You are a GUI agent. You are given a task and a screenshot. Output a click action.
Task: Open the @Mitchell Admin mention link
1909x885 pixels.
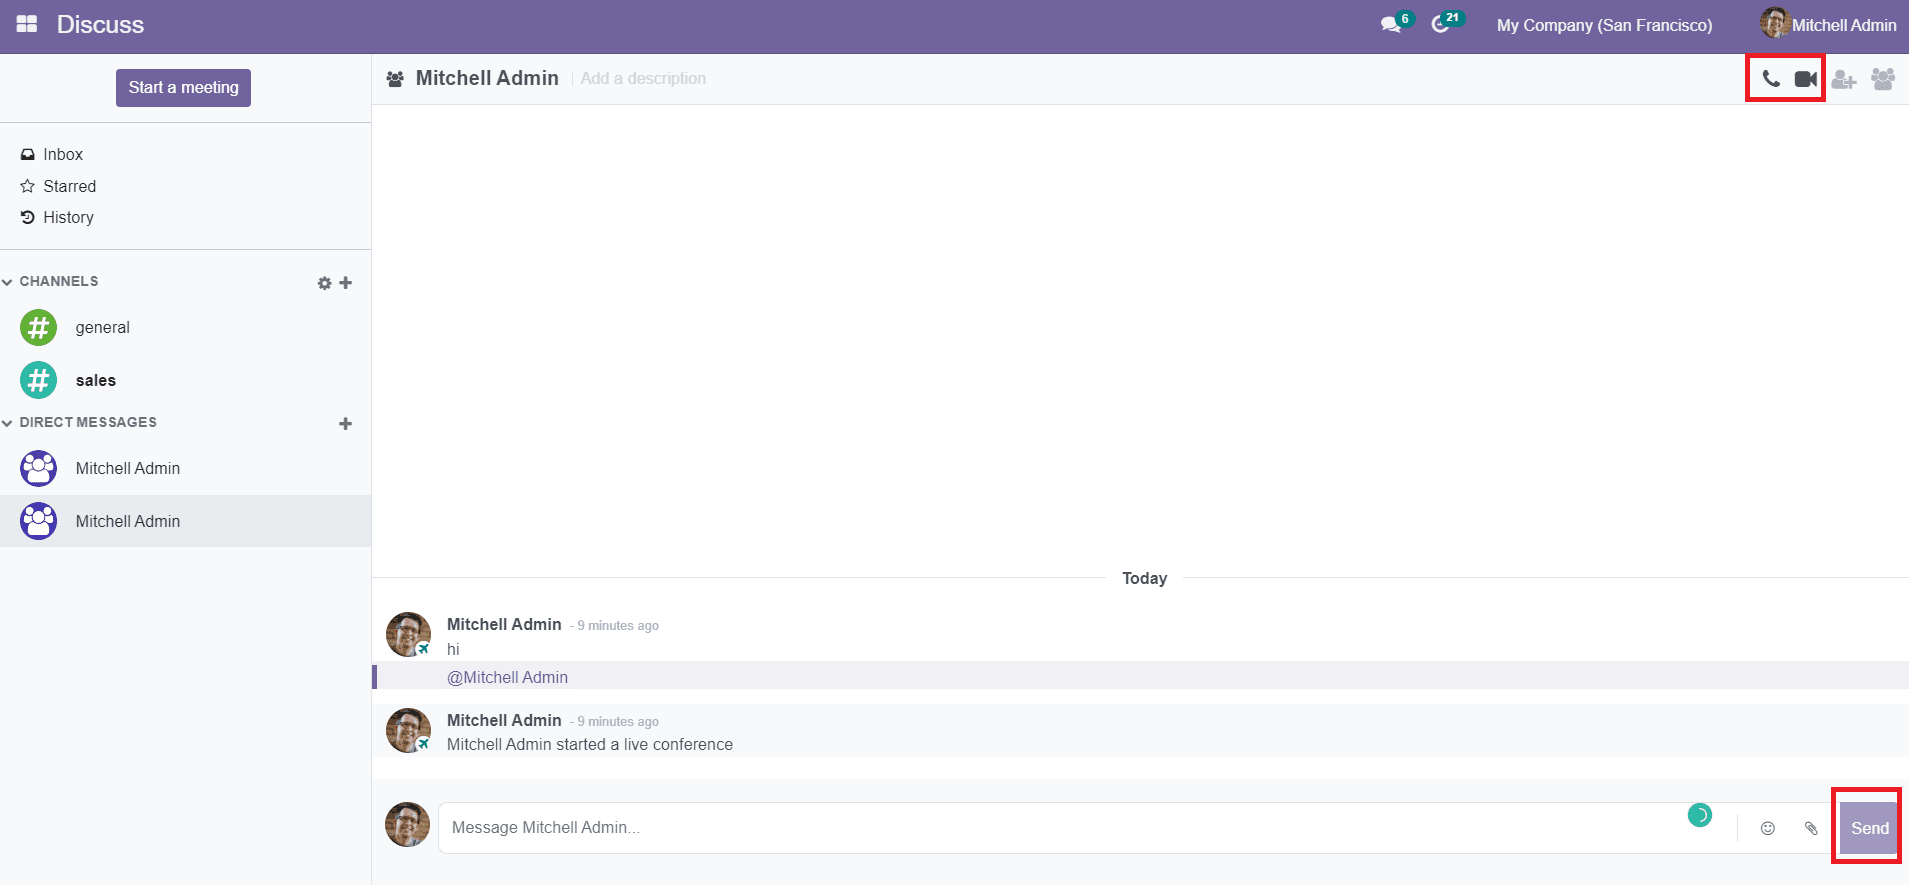point(507,677)
